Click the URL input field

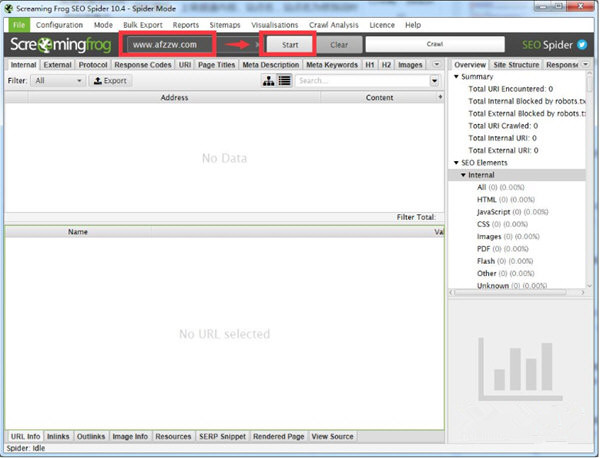(168, 44)
